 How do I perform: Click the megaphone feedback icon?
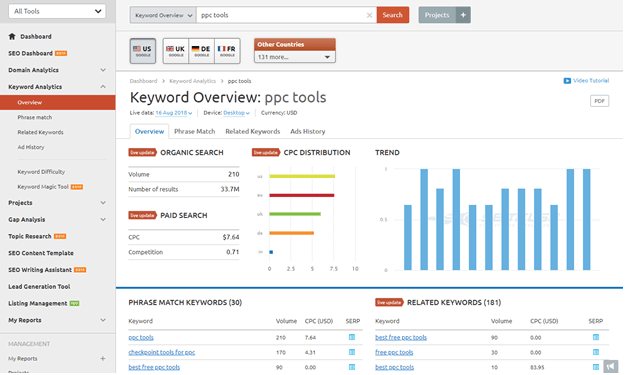611,366
